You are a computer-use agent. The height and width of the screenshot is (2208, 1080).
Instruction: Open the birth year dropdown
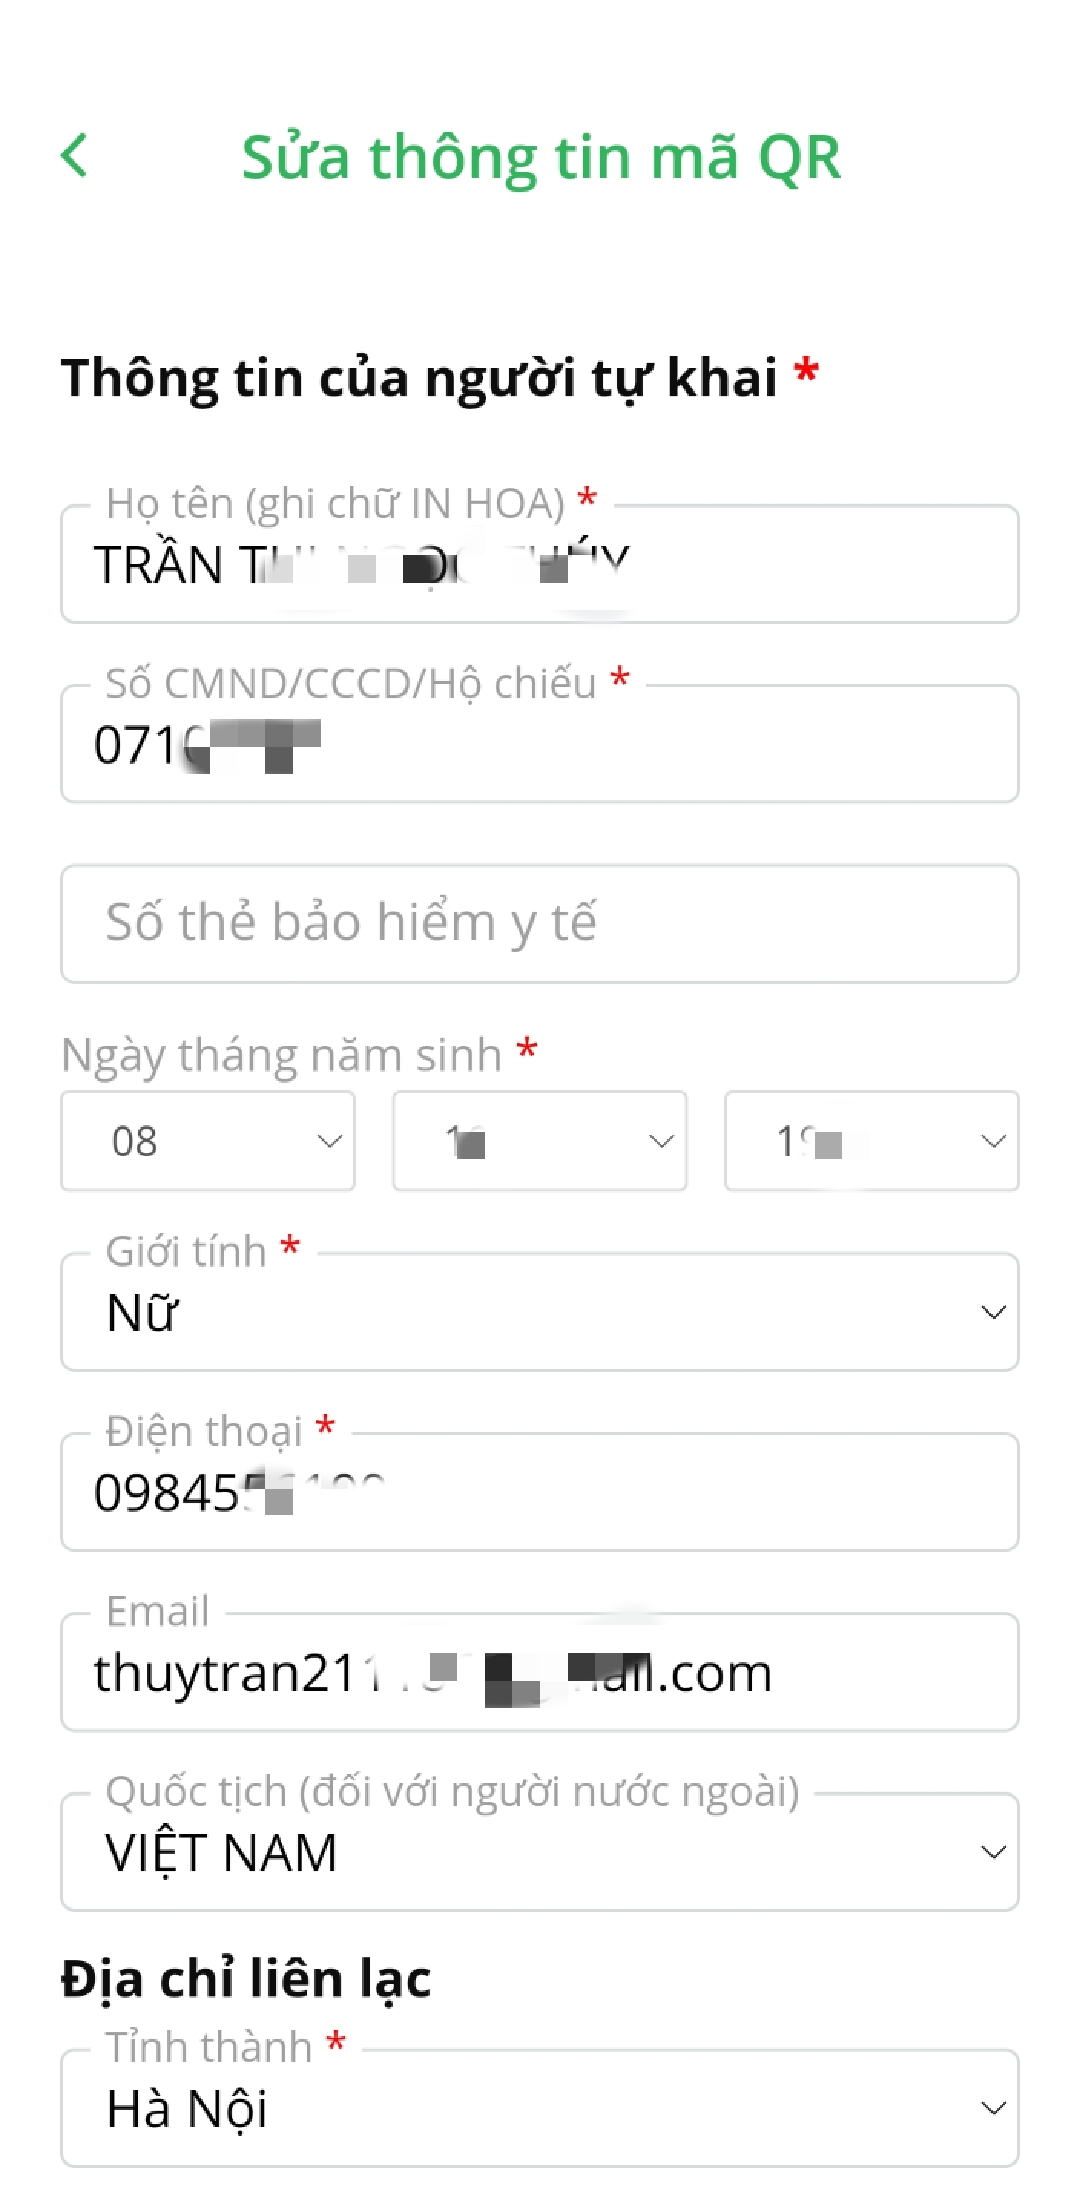pyautogui.click(x=871, y=1141)
